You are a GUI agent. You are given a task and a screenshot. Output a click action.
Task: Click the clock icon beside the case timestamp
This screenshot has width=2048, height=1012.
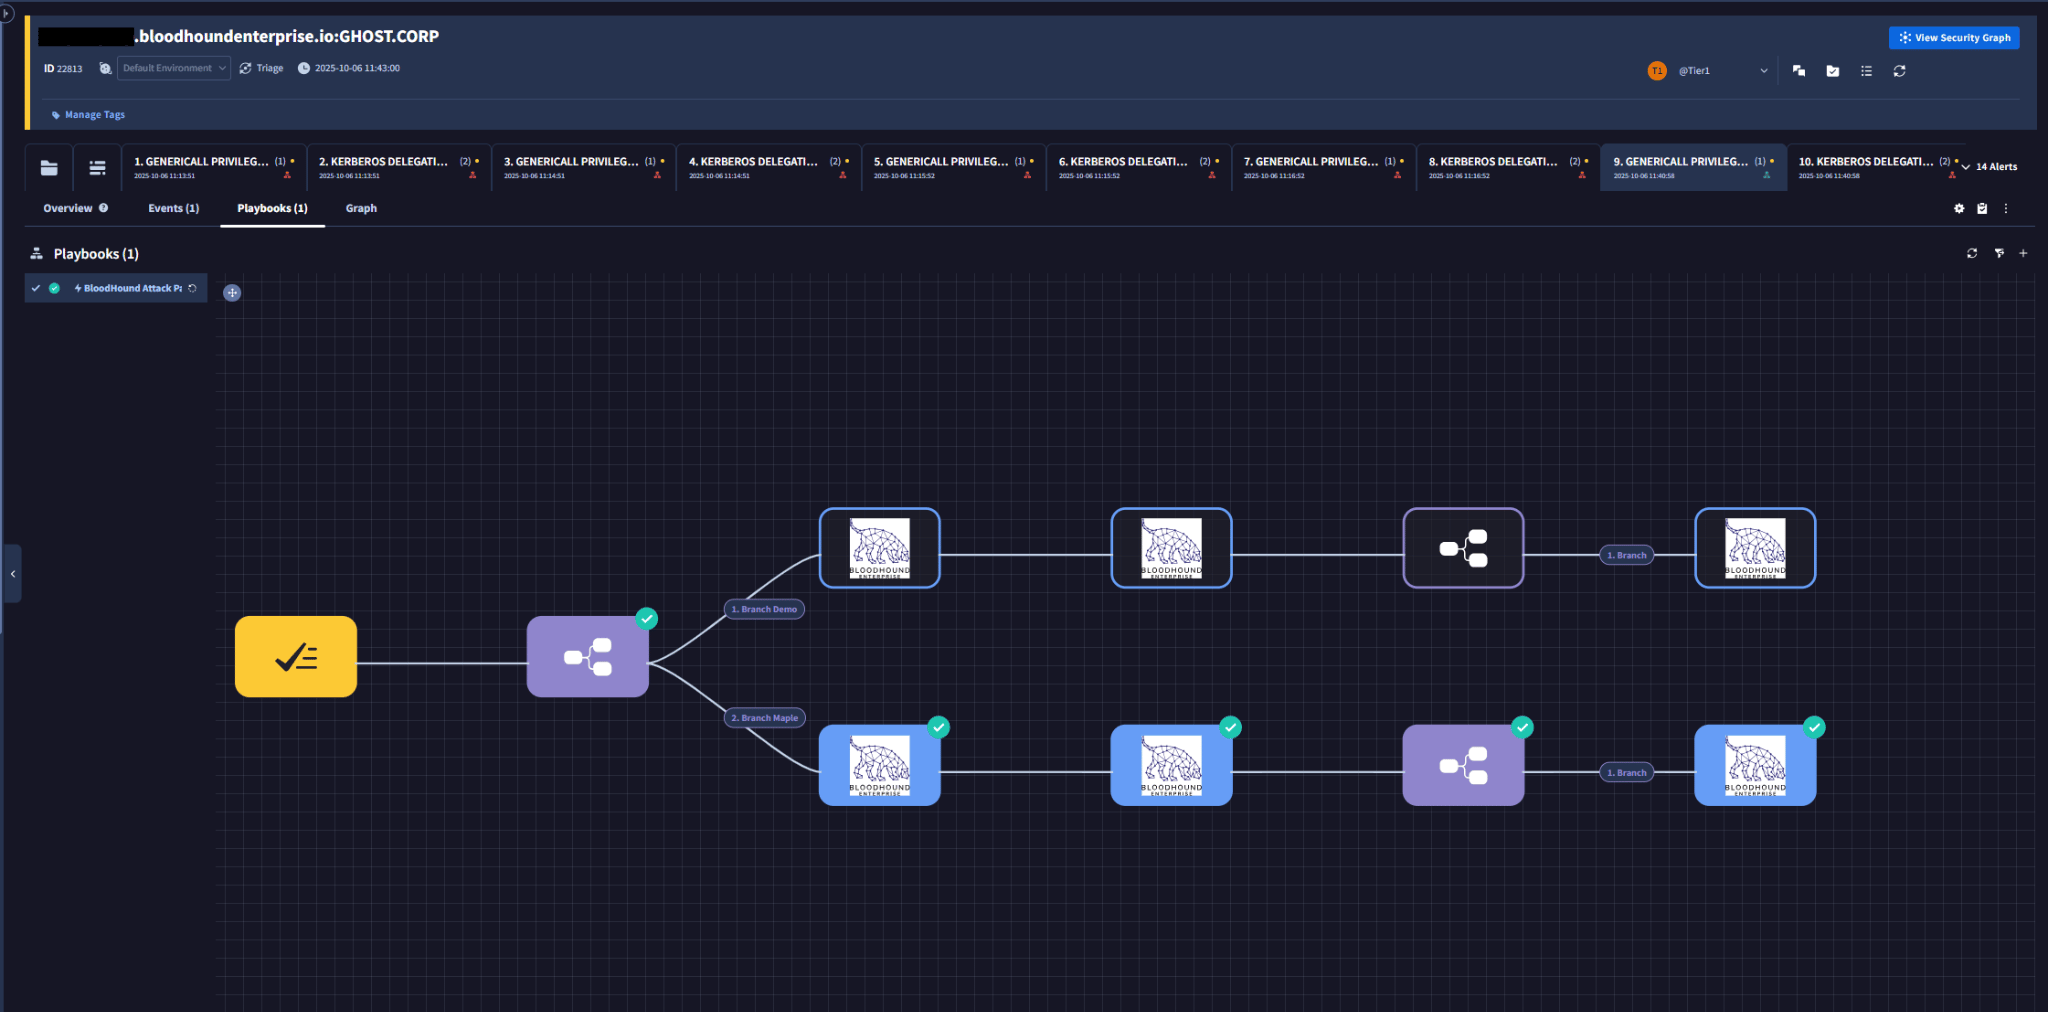tap(304, 69)
